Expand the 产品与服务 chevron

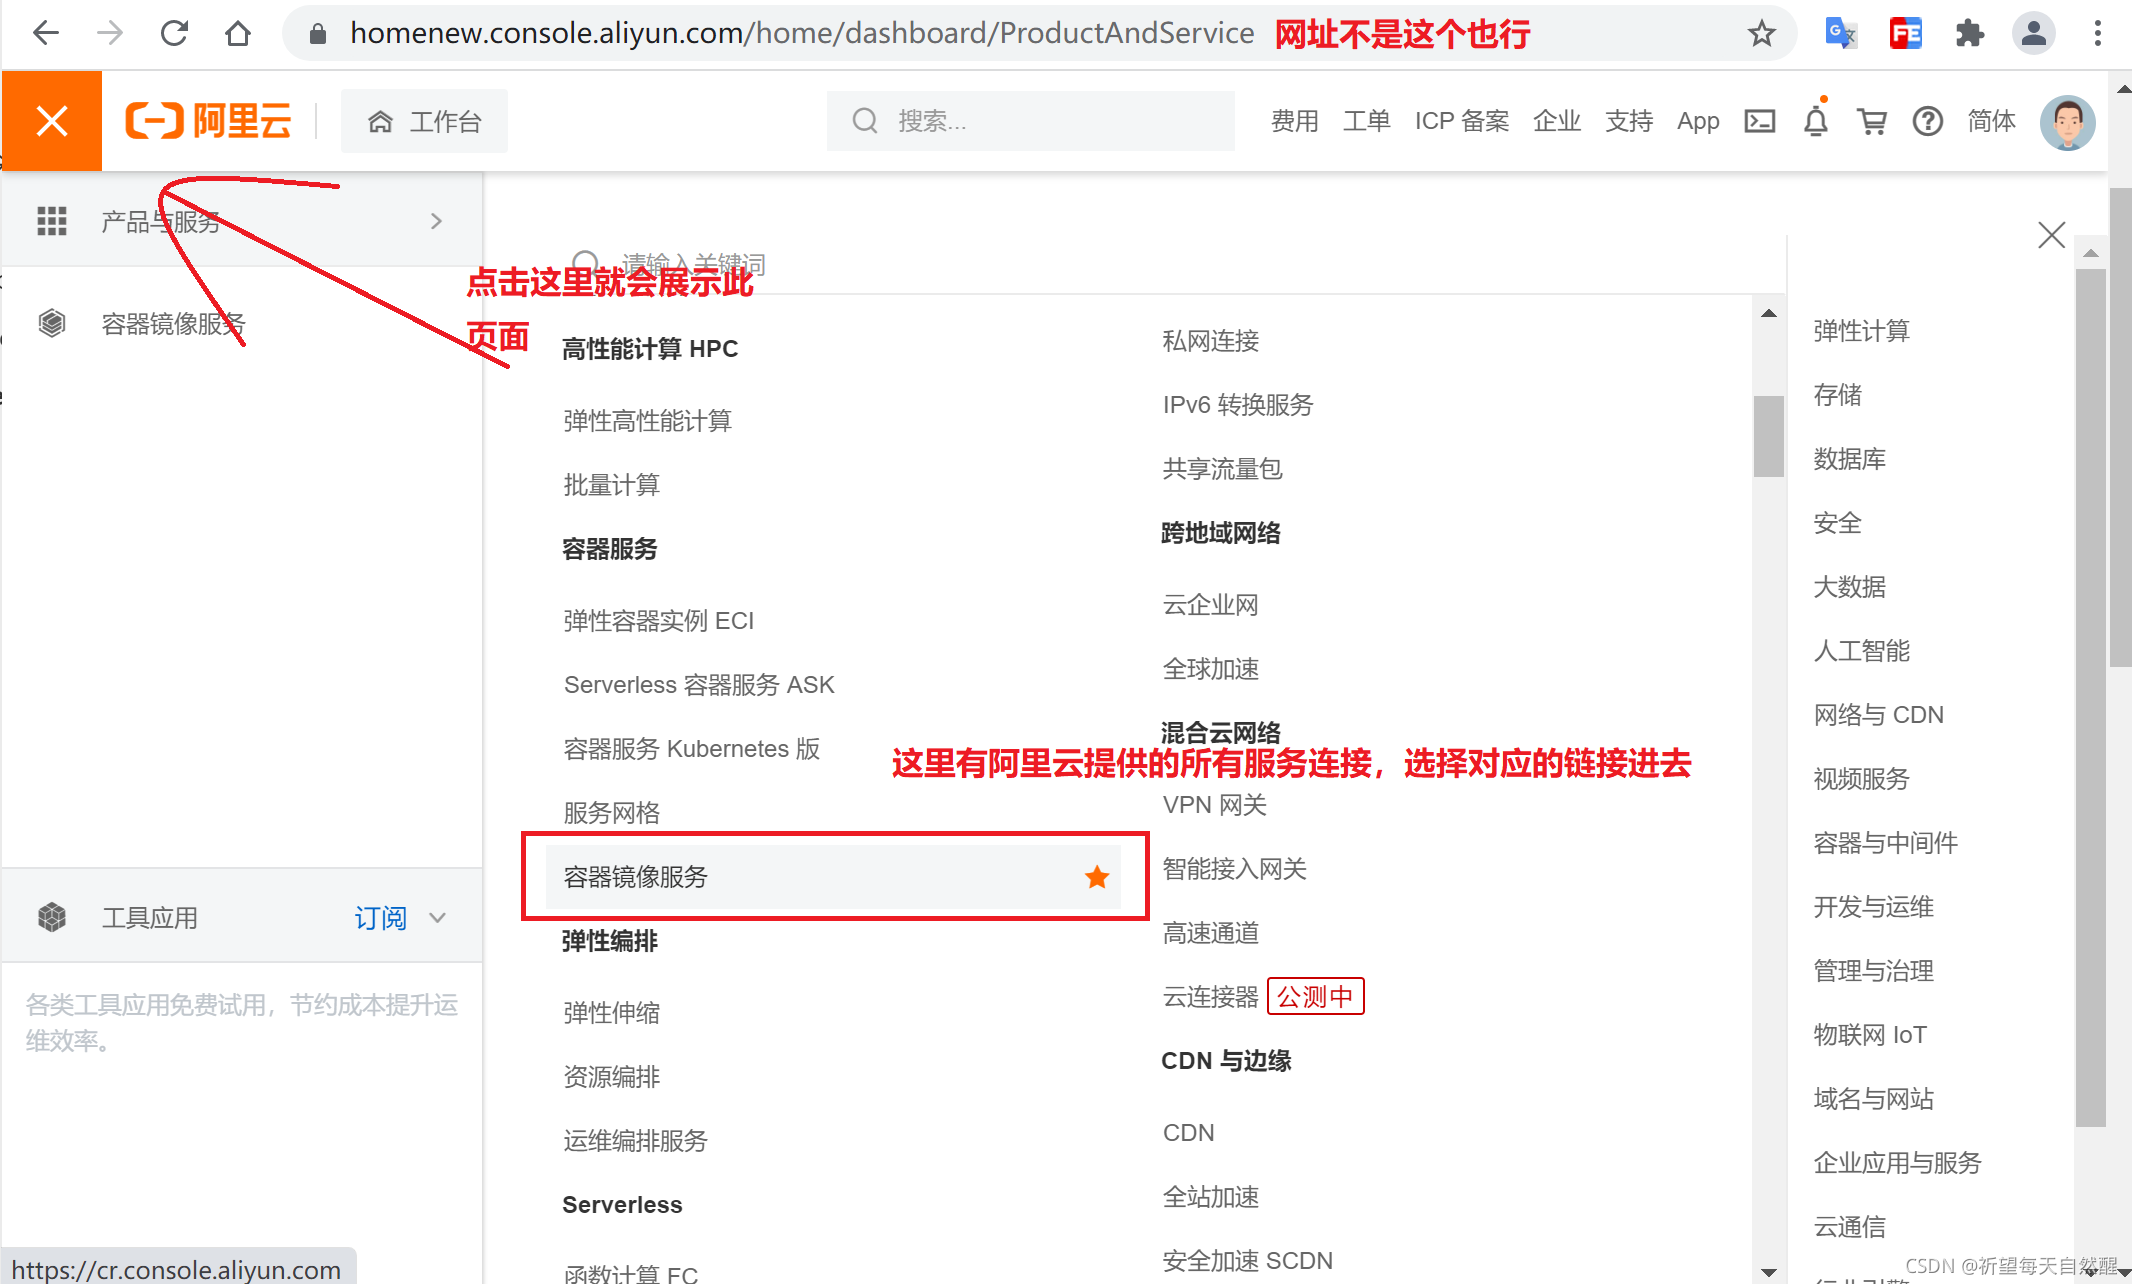coord(436,221)
